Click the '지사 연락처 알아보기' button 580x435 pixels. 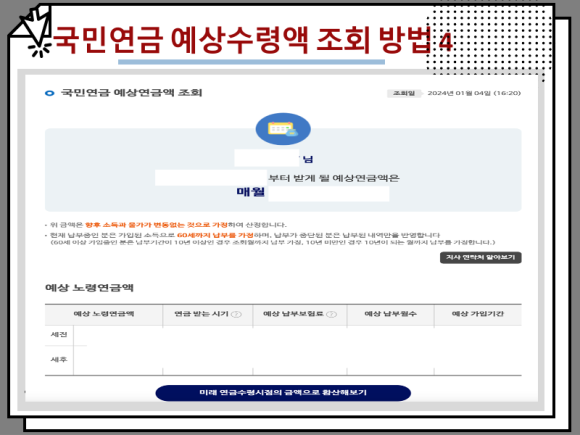click(x=480, y=257)
